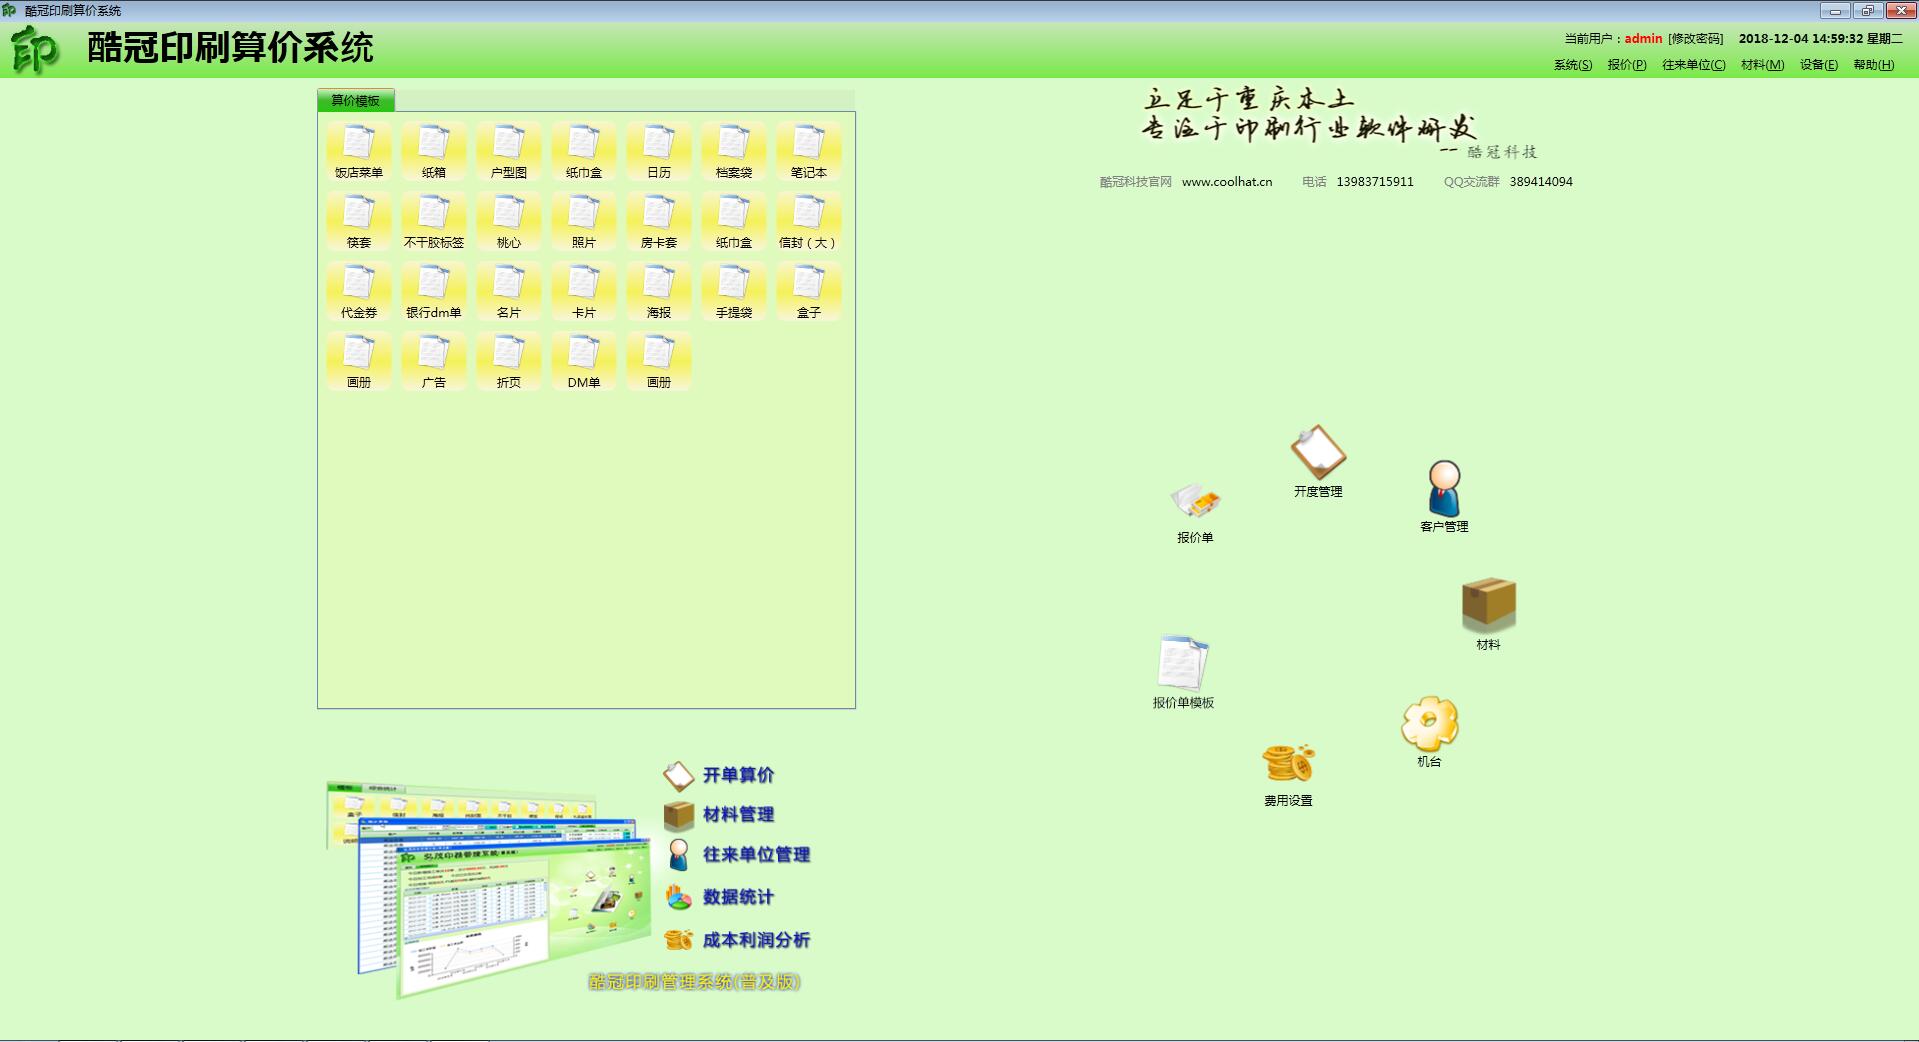Choose the 折页 template icon
This screenshot has height=1042, width=1919.
click(x=509, y=362)
